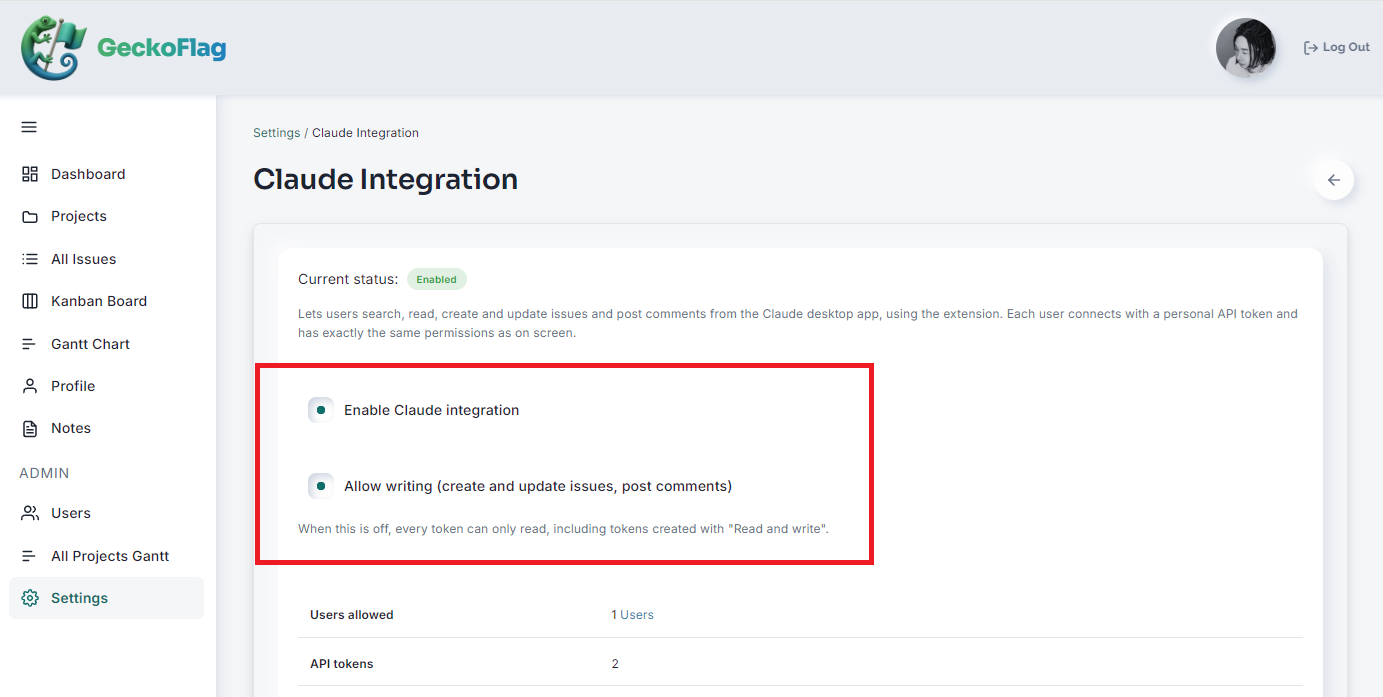Collapse sidebar with hamburger menu icon
This screenshot has height=697, width=1383.
click(29, 127)
